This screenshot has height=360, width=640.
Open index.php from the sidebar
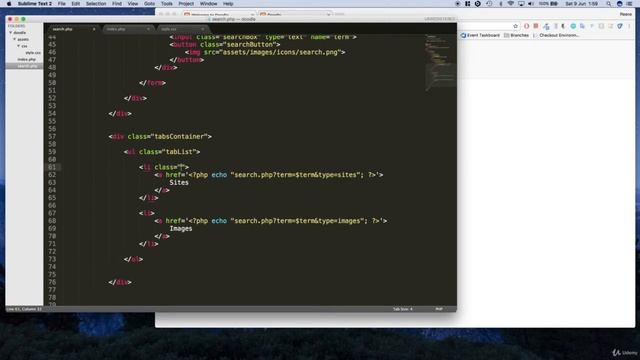pos(27,59)
